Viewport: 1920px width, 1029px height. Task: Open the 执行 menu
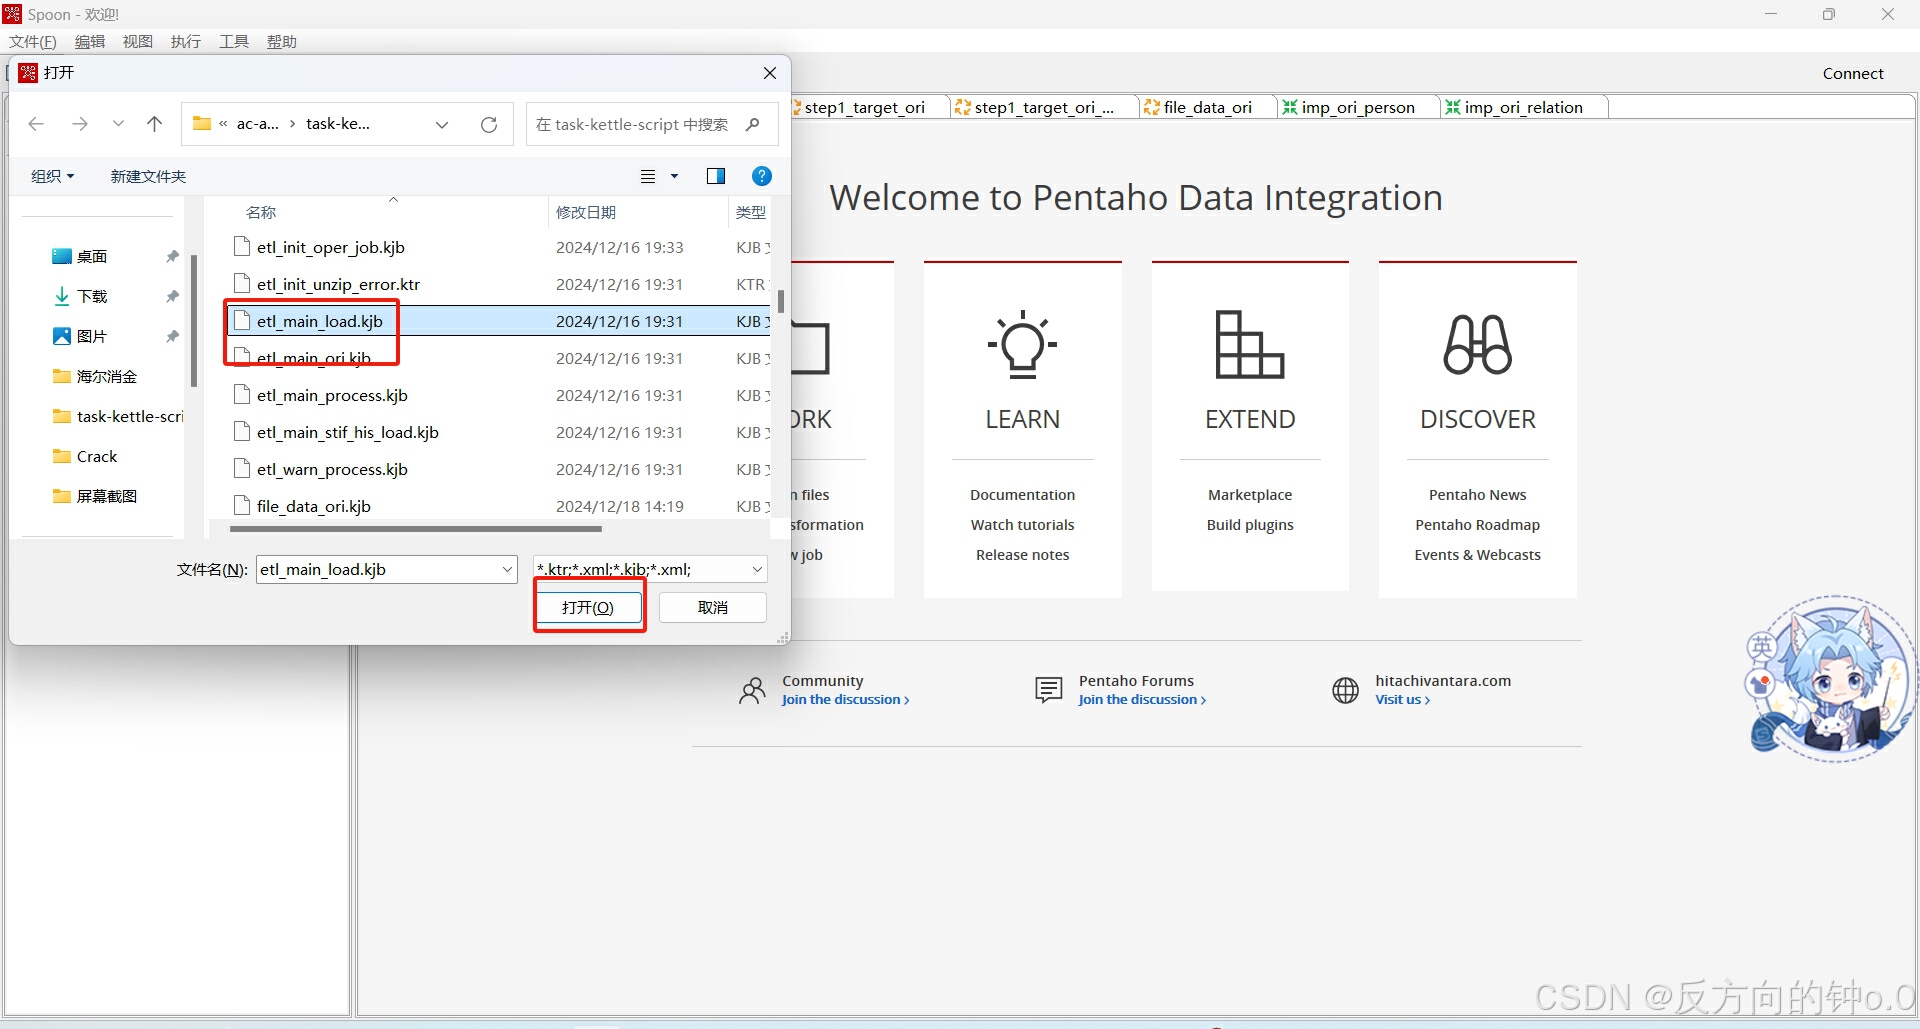(186, 41)
